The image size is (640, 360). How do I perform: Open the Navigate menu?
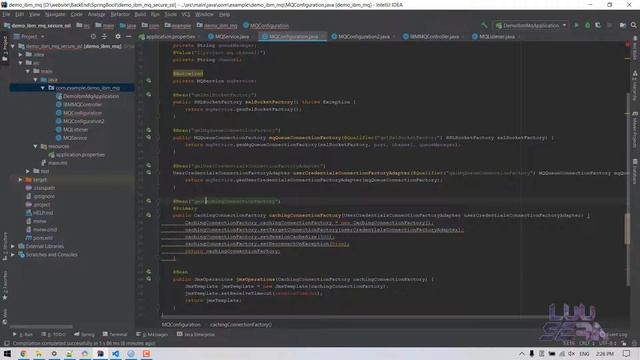coord(55,14)
